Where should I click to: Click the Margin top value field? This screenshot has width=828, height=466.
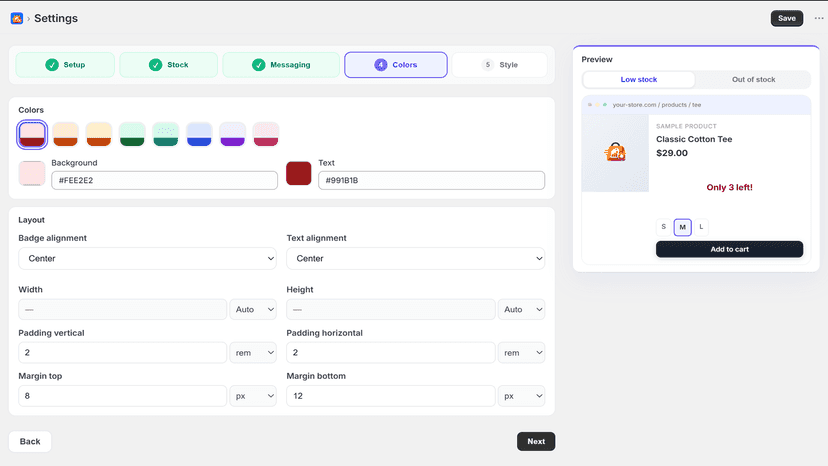click(x=123, y=396)
